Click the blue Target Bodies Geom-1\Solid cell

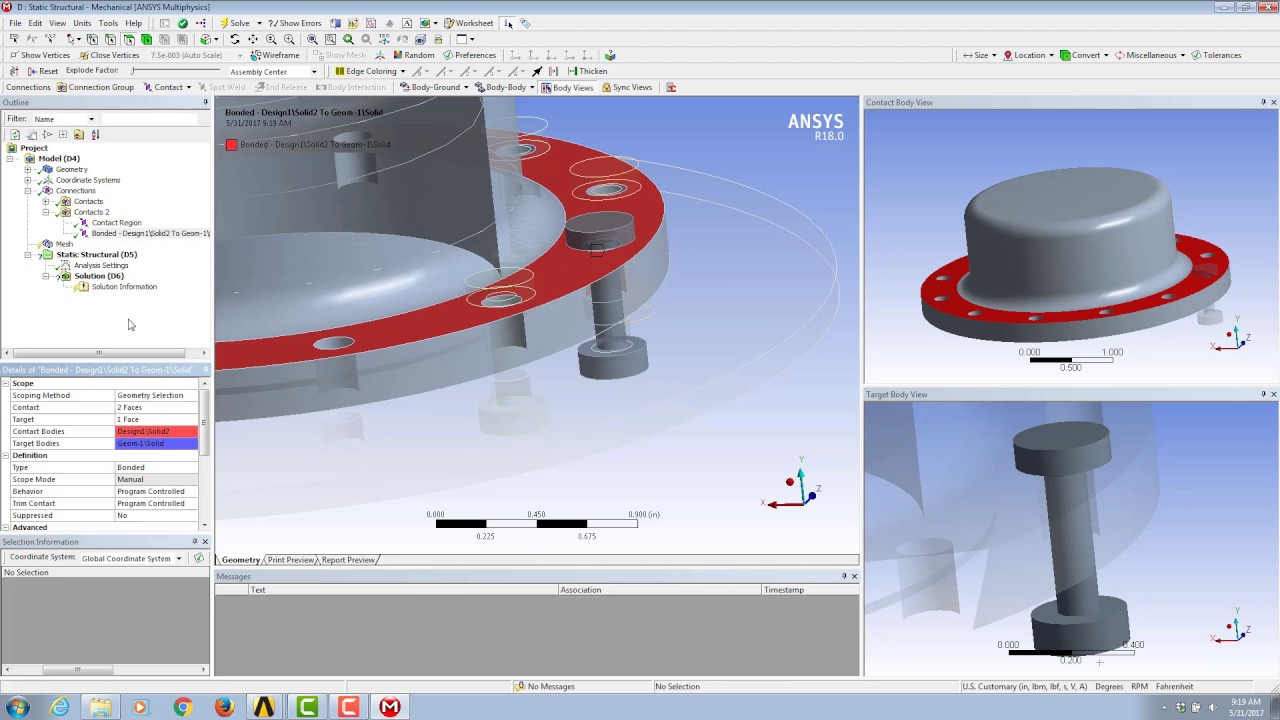pos(156,443)
